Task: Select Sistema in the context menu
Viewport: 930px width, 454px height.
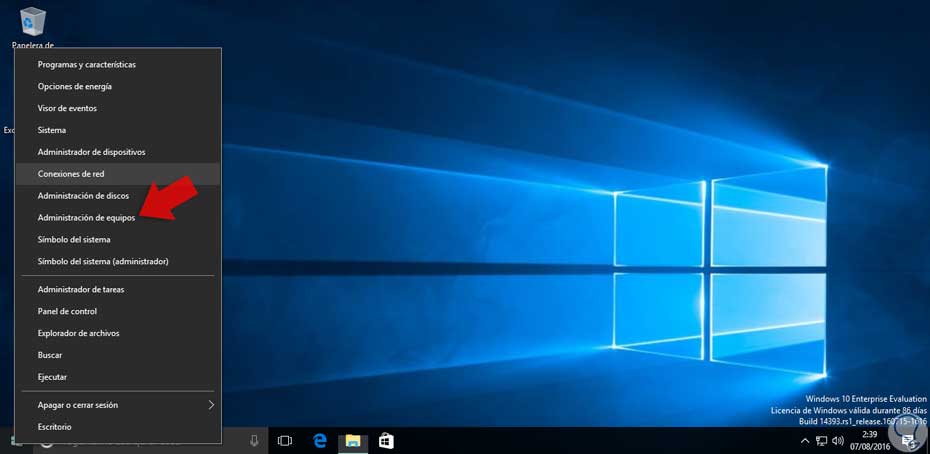Action: [117, 130]
